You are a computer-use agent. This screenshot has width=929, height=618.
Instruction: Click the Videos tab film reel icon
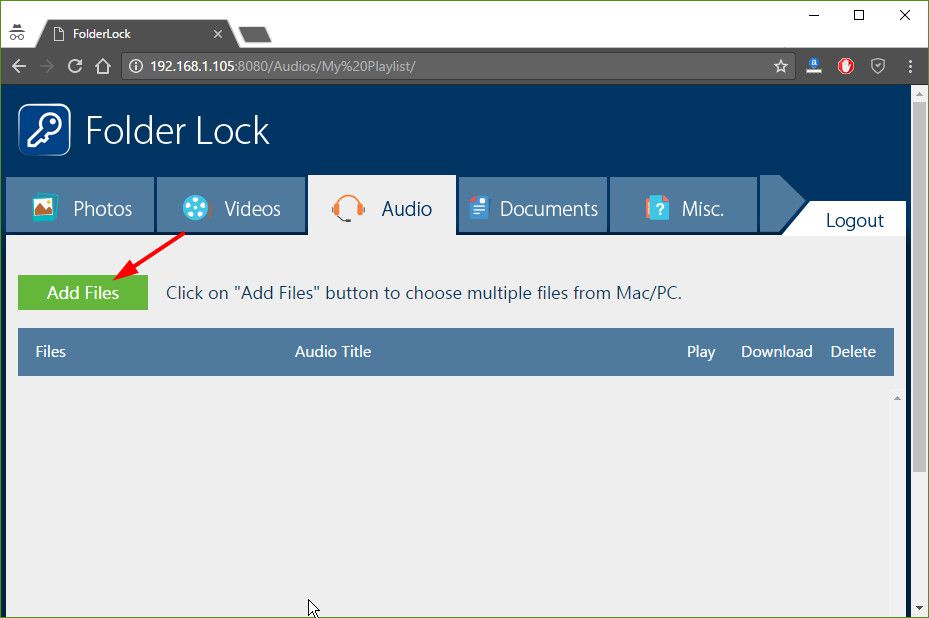coord(196,207)
